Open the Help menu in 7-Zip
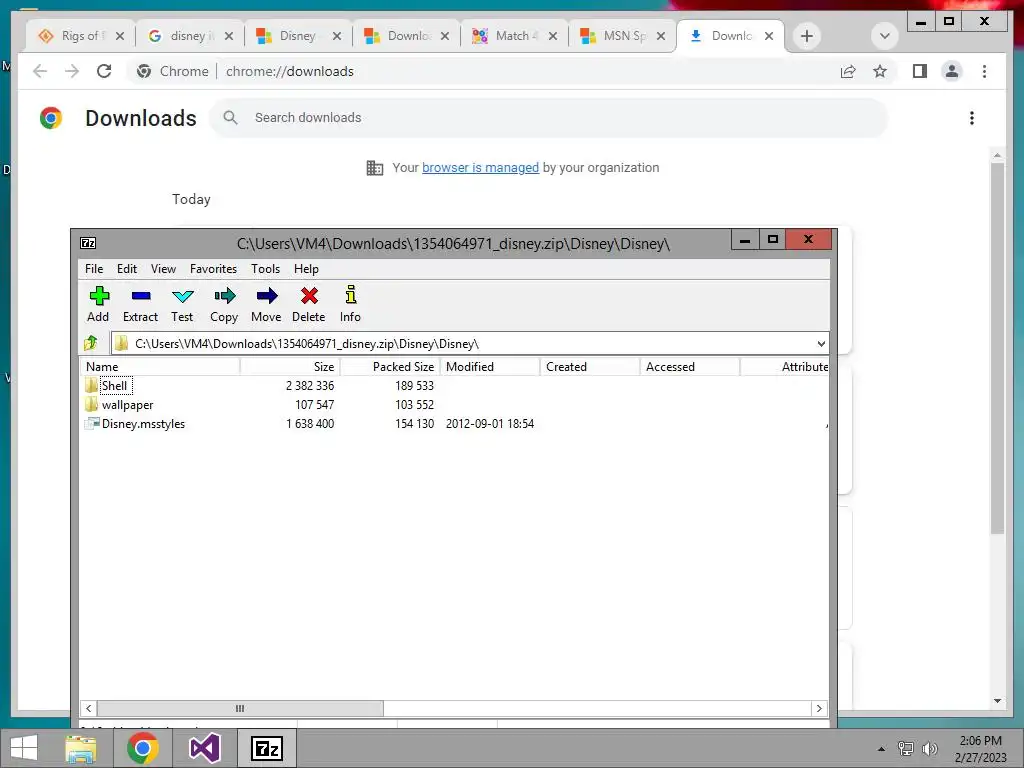This screenshot has height=768, width=1024. pyautogui.click(x=306, y=269)
